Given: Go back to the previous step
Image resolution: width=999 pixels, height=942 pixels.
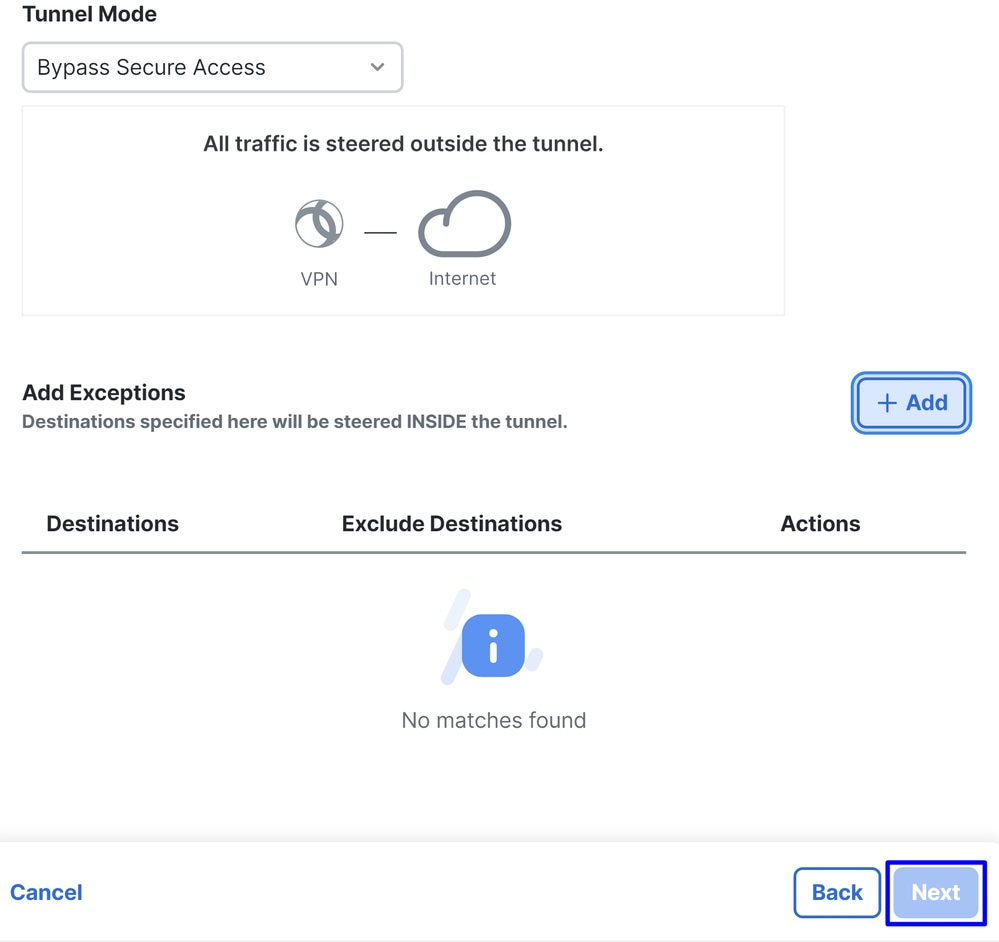Looking at the screenshot, I should point(837,892).
